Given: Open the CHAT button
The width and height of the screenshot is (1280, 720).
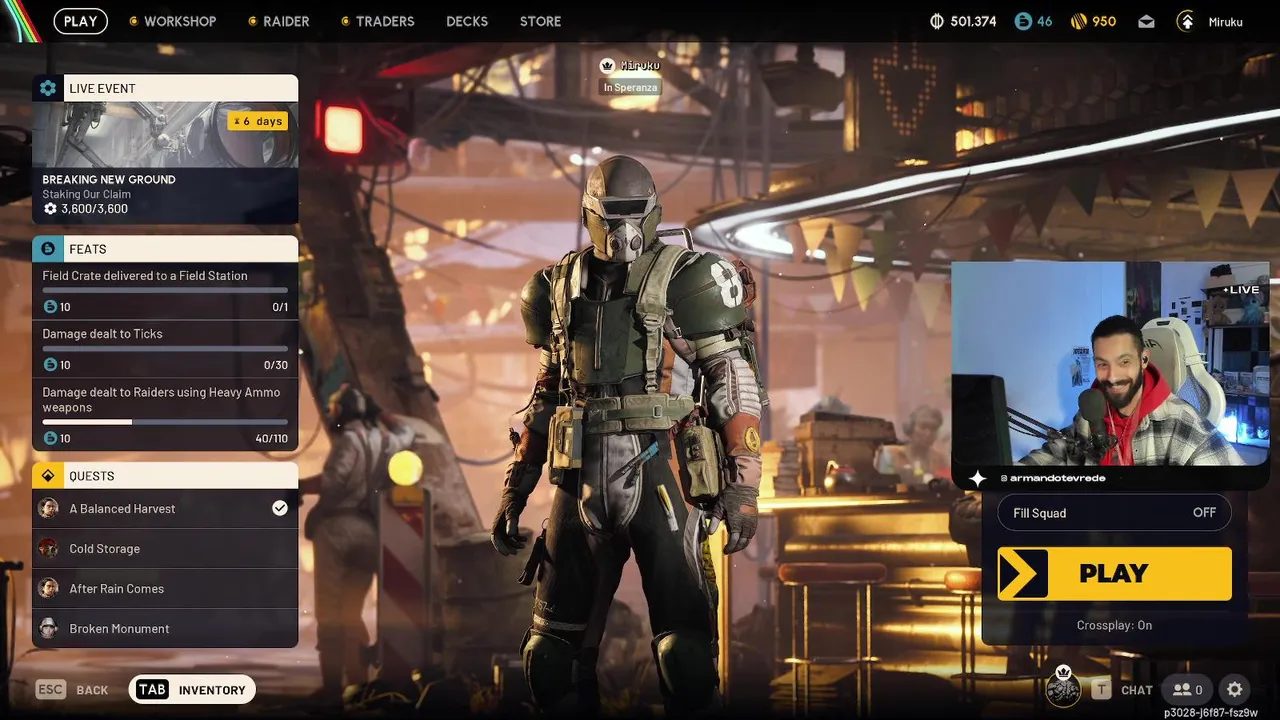Looking at the screenshot, I should pyautogui.click(x=1123, y=690).
